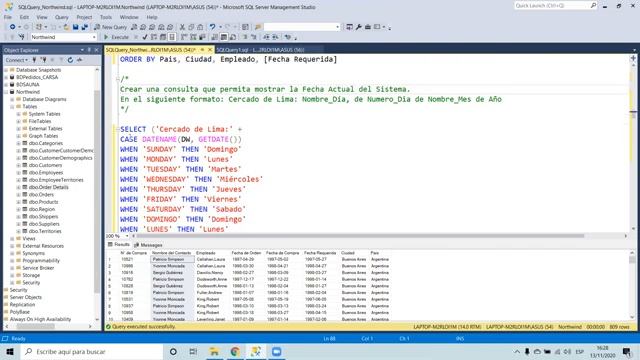Open the Tools menu
The height and width of the screenshot is (360, 640).
[106, 17]
